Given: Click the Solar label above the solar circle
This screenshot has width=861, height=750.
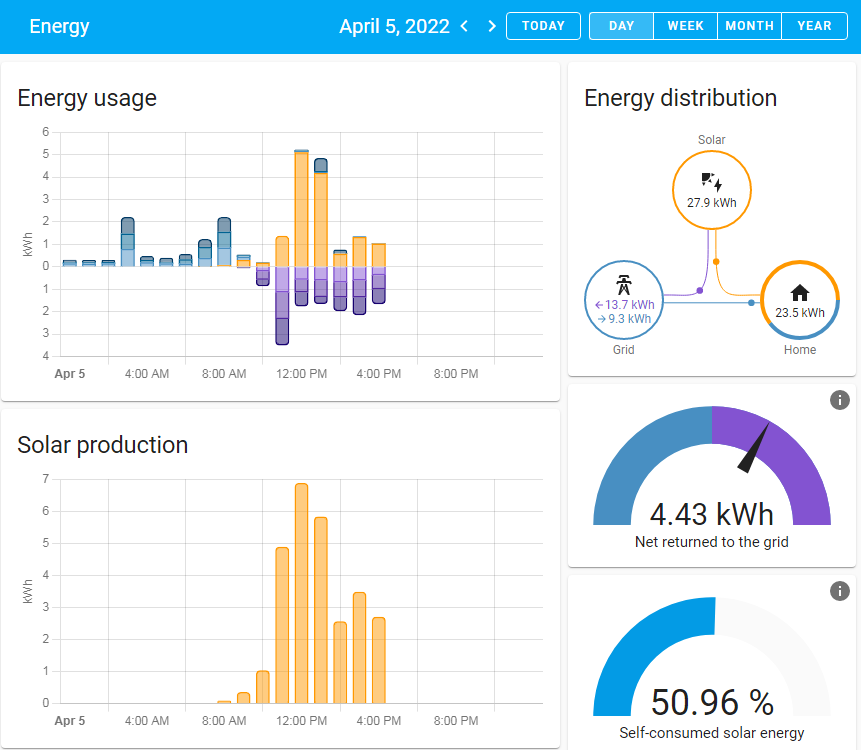Looking at the screenshot, I should click(712, 139).
